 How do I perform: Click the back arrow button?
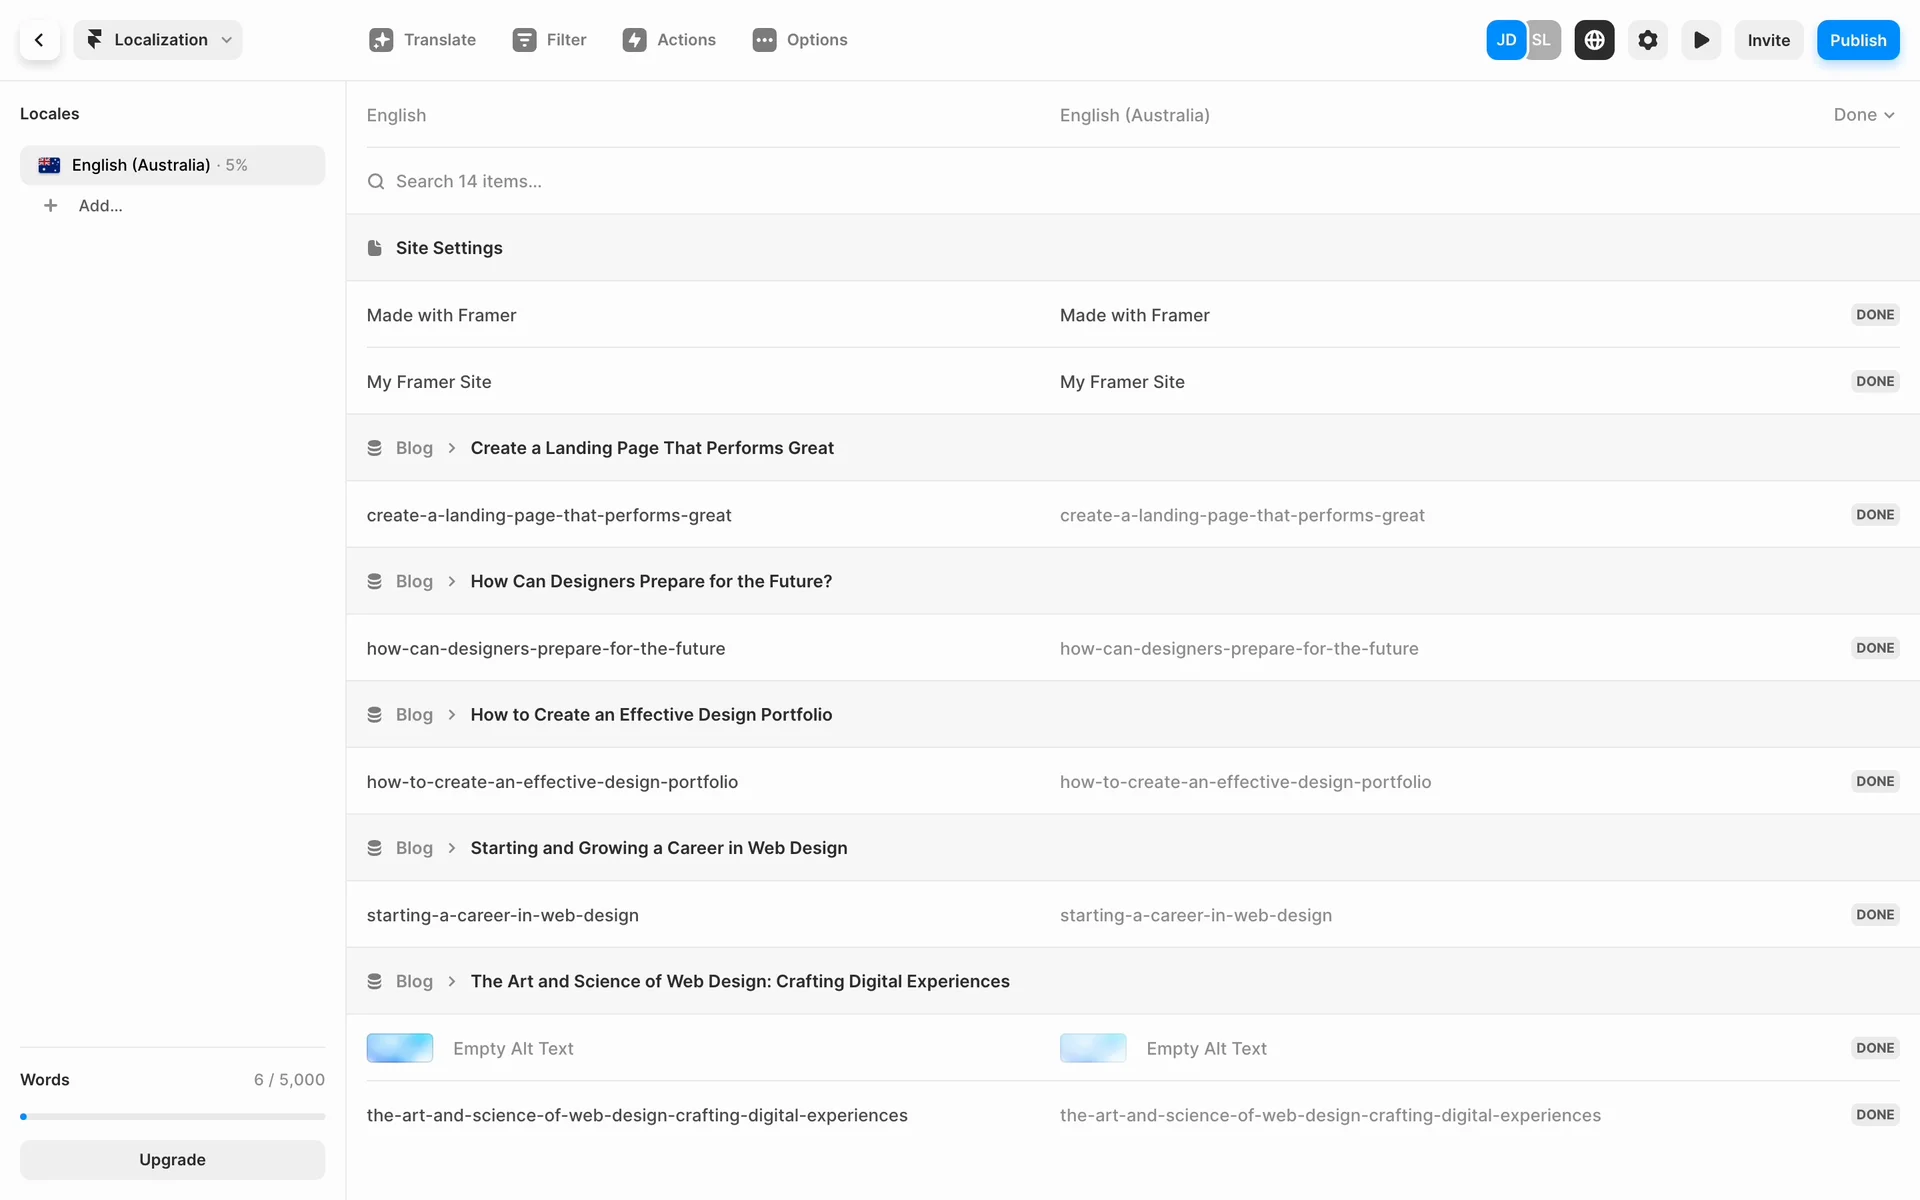39,40
